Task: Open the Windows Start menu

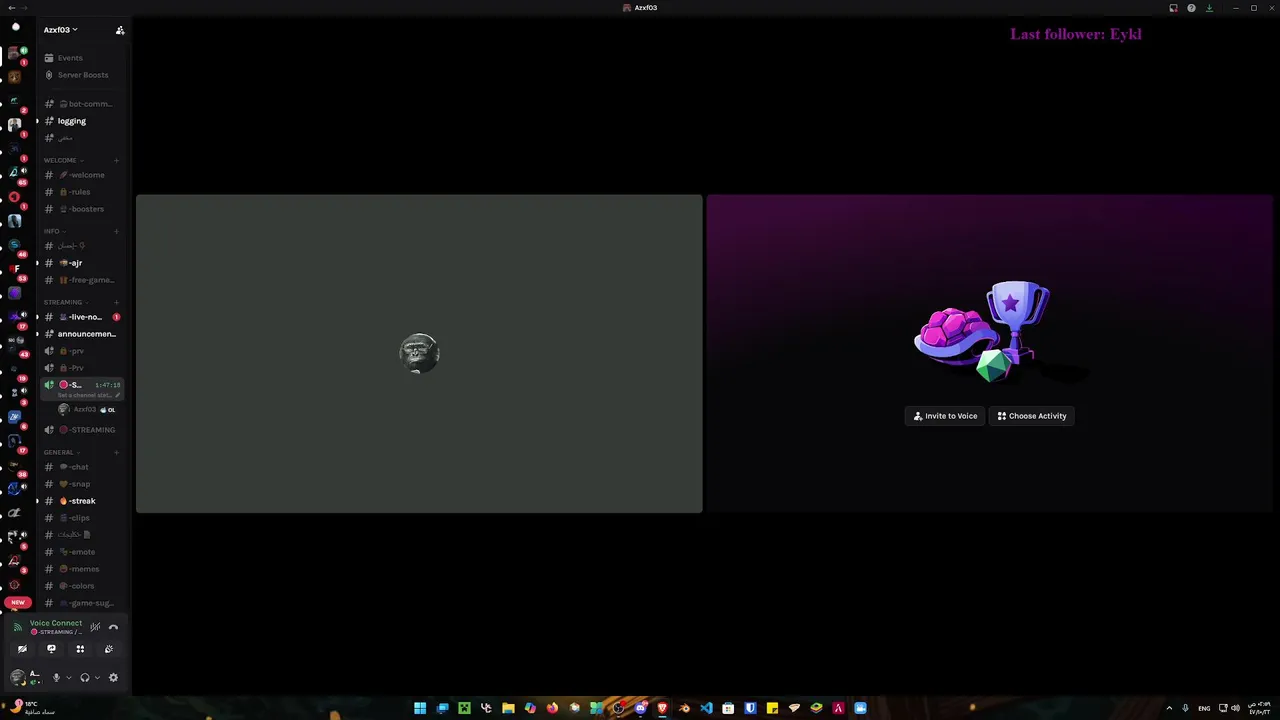Action: point(420,708)
